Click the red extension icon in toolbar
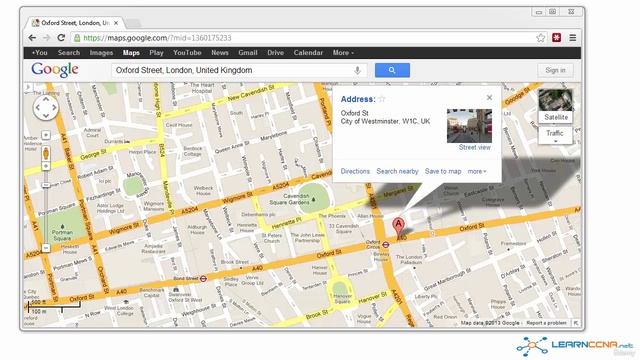 tap(556, 38)
